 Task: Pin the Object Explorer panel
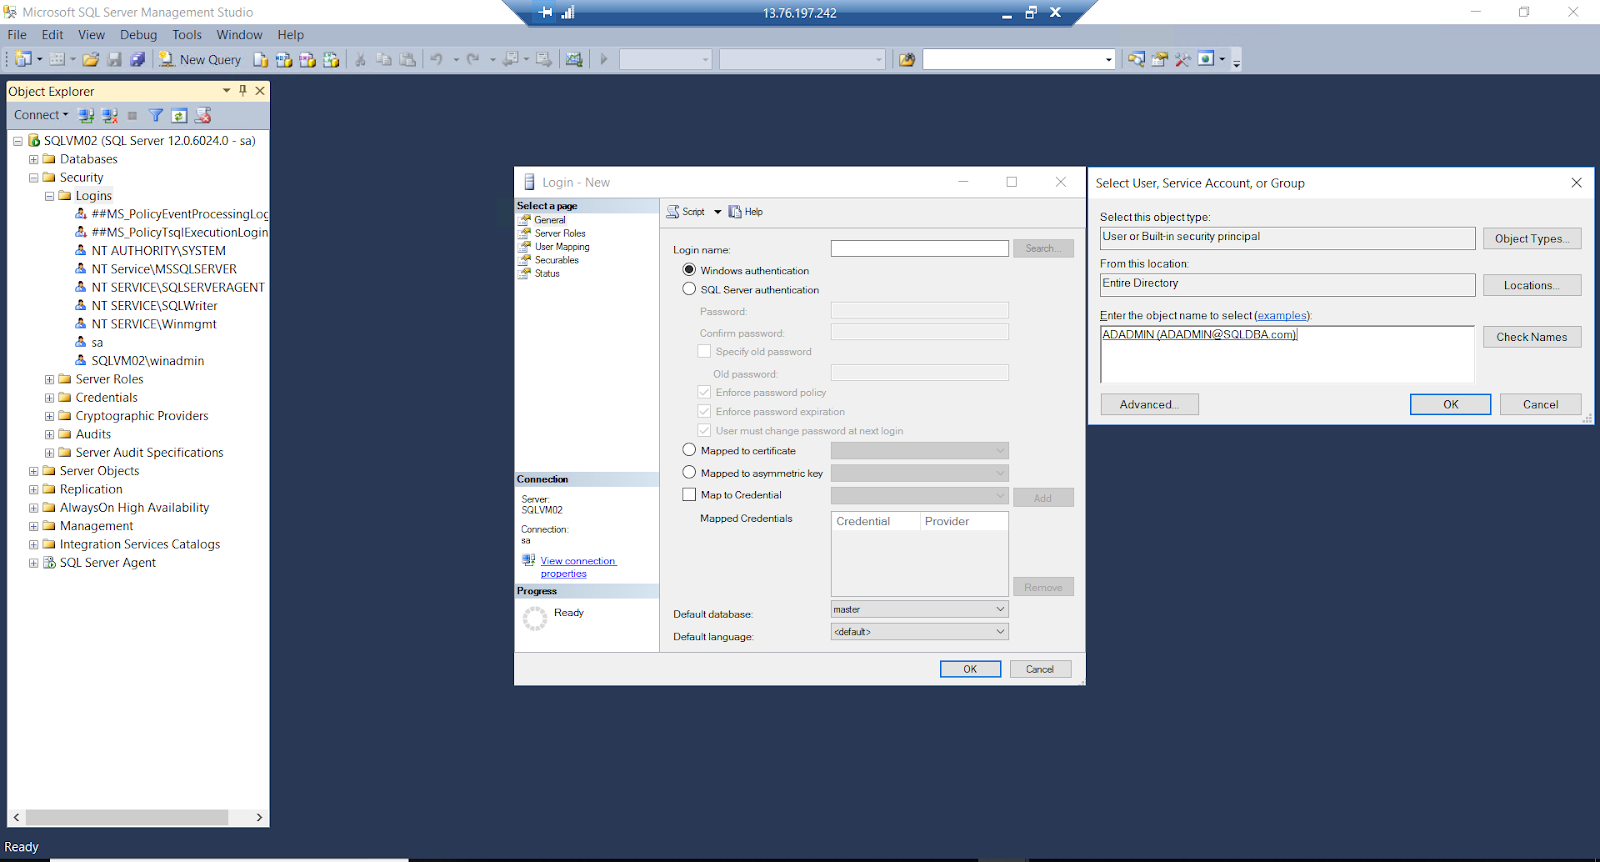[243, 90]
